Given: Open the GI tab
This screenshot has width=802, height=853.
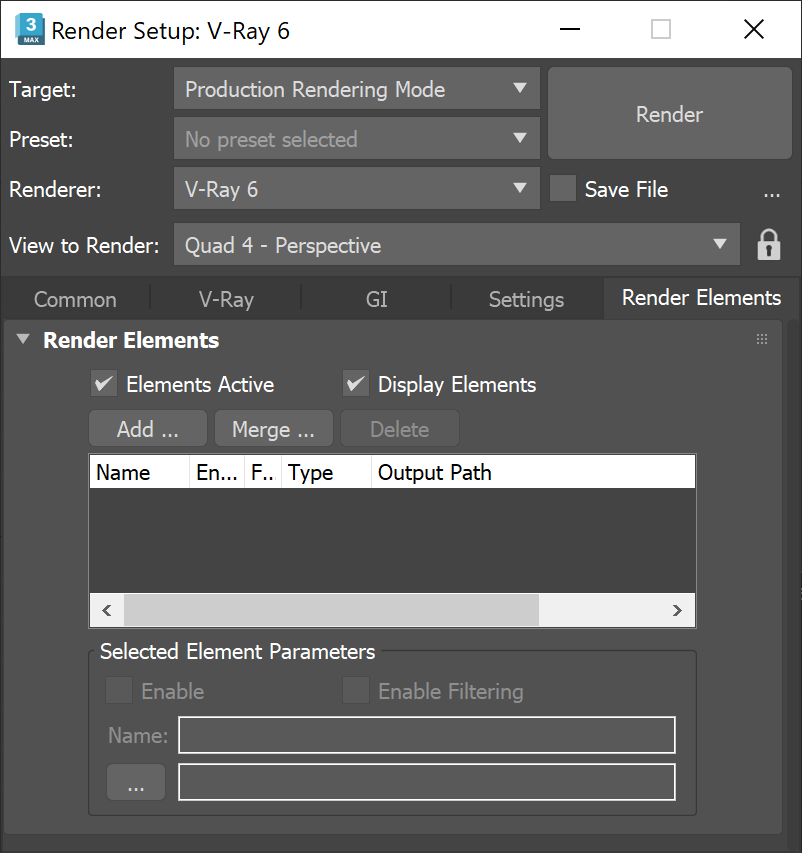Looking at the screenshot, I should 376,298.
